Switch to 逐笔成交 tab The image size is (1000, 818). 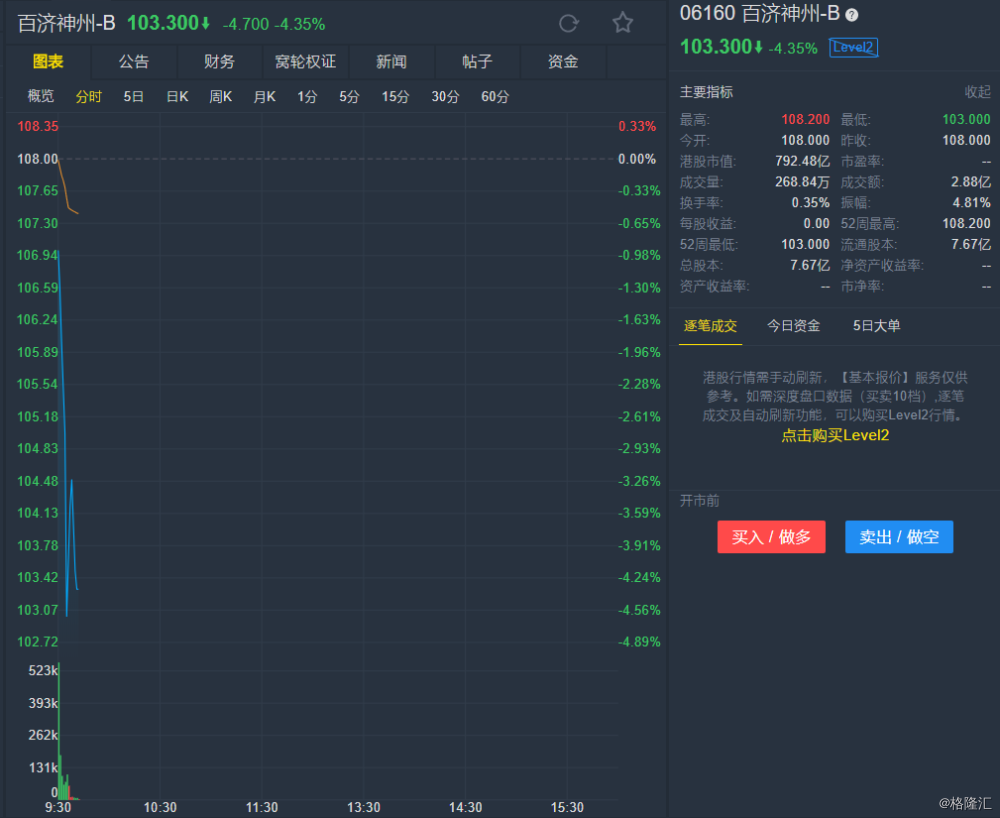click(710, 326)
